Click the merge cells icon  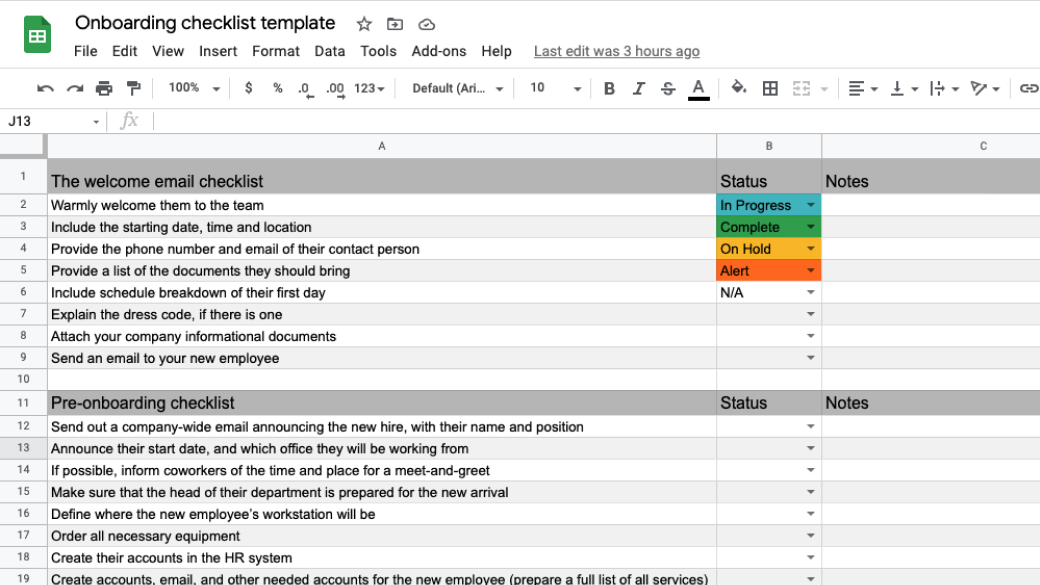pos(801,88)
